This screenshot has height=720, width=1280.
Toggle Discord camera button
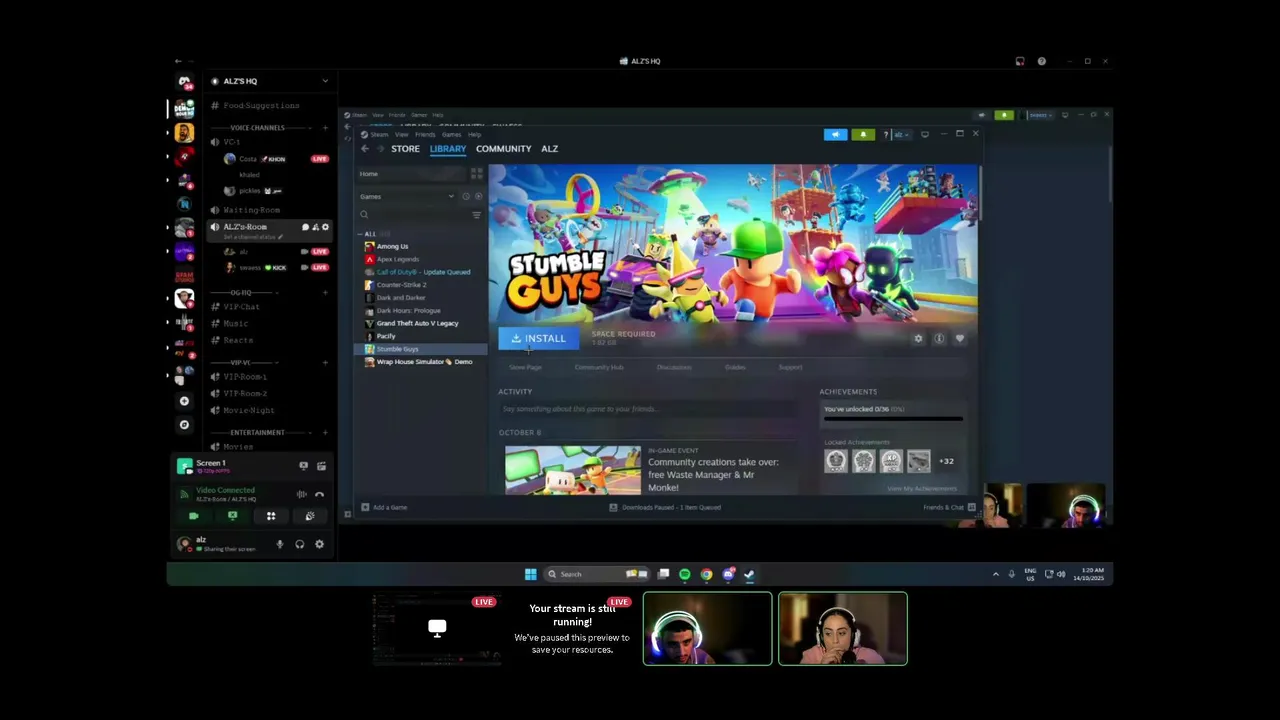194,517
